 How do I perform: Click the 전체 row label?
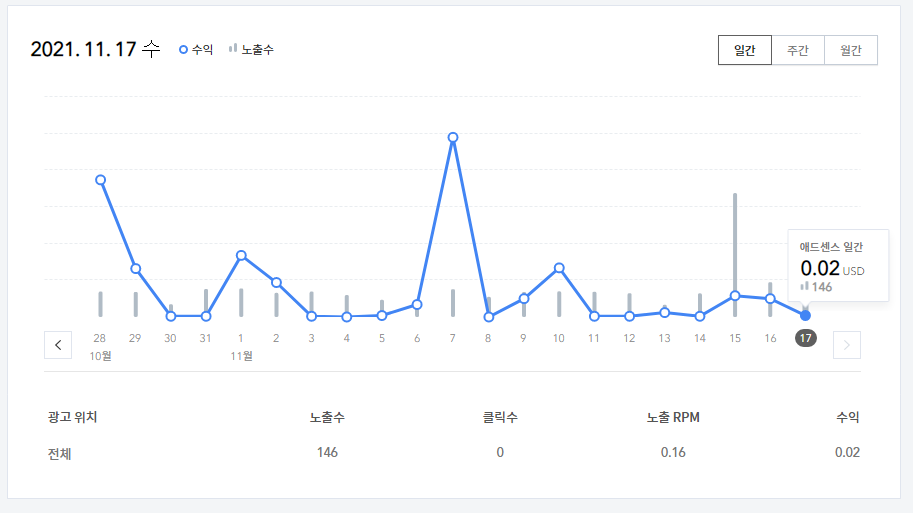click(x=59, y=454)
